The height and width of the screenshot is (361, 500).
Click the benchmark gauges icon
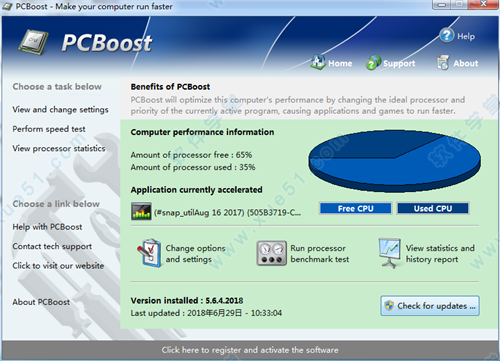271,253
